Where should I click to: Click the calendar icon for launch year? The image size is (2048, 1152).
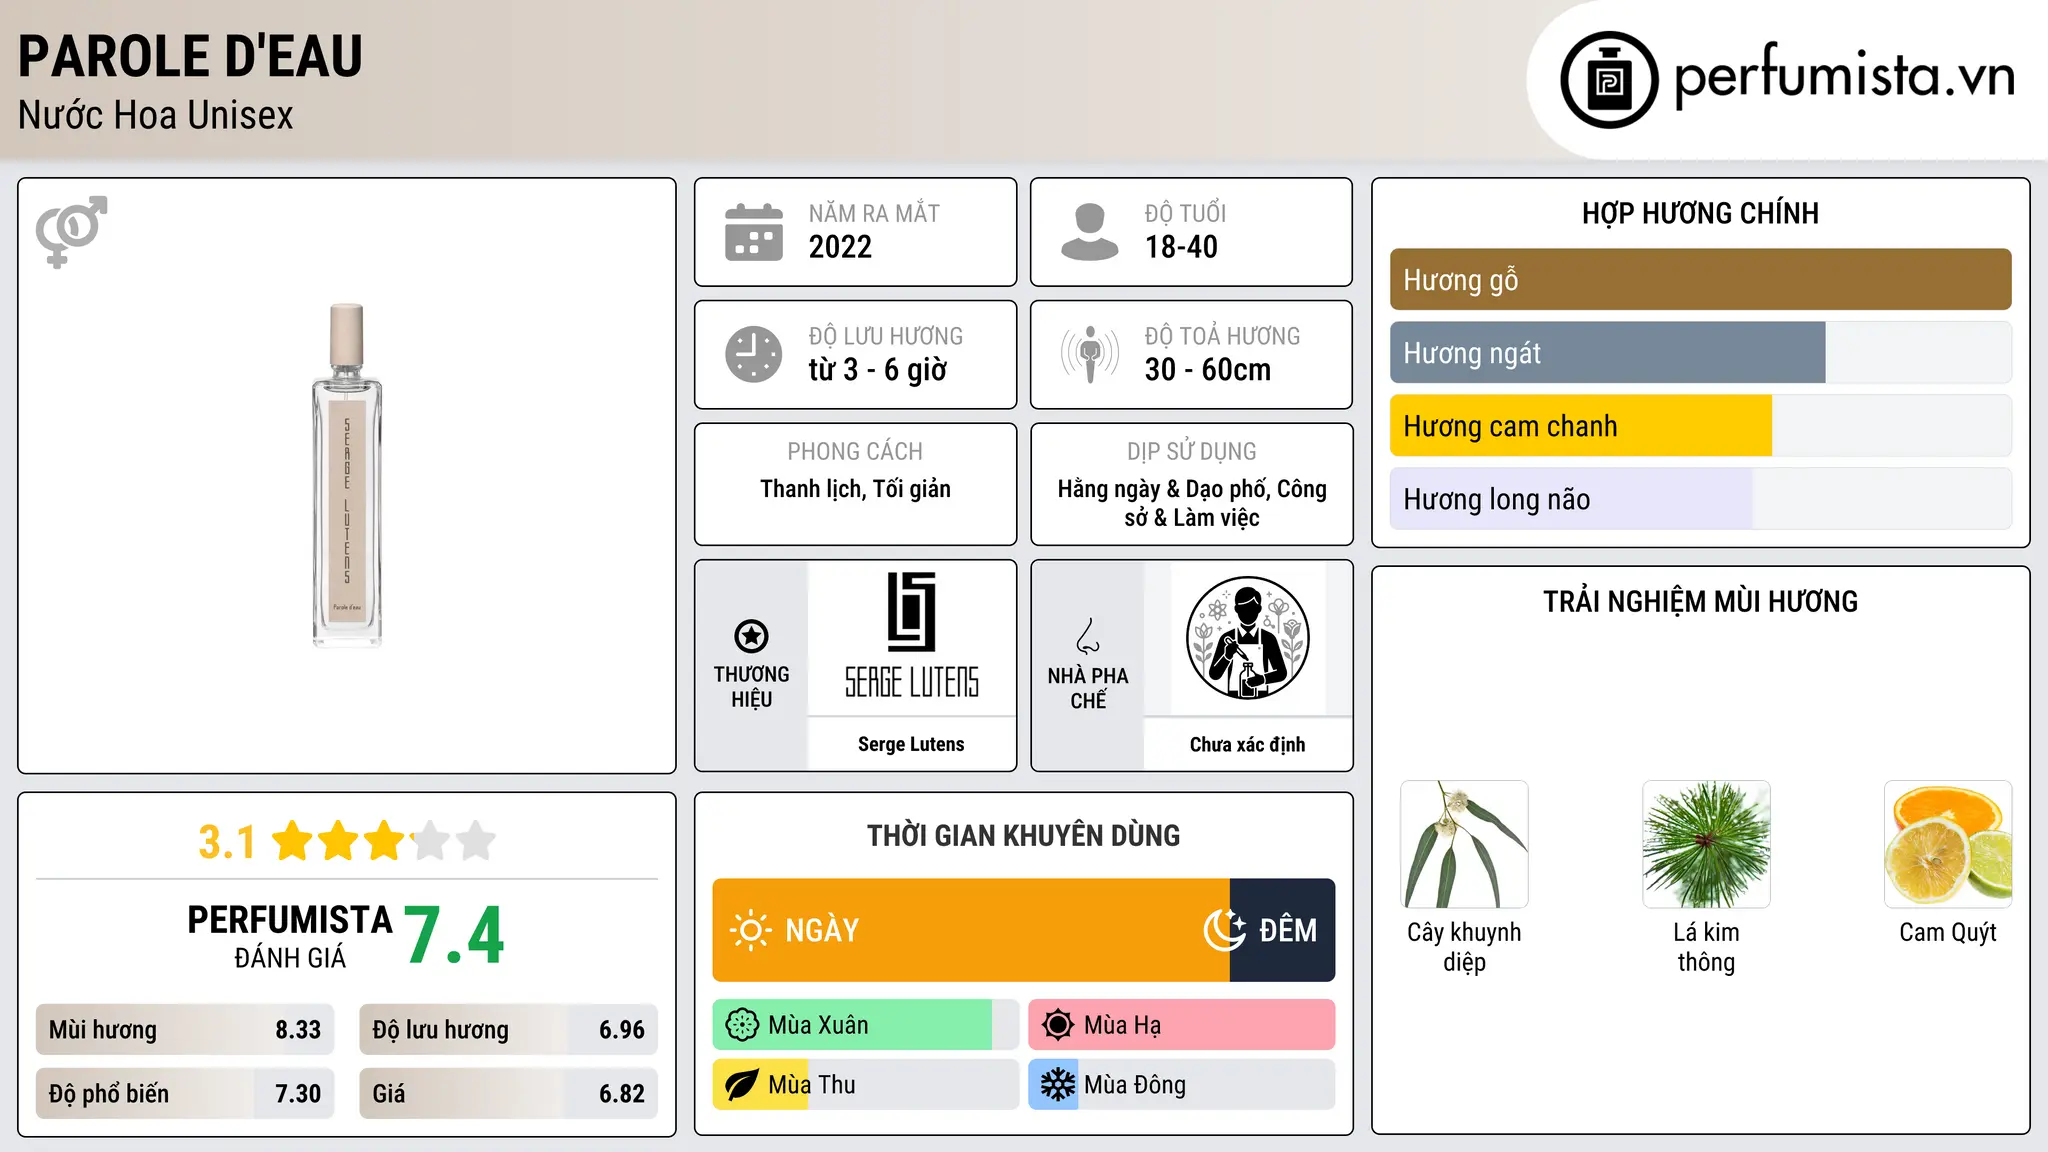tap(753, 232)
